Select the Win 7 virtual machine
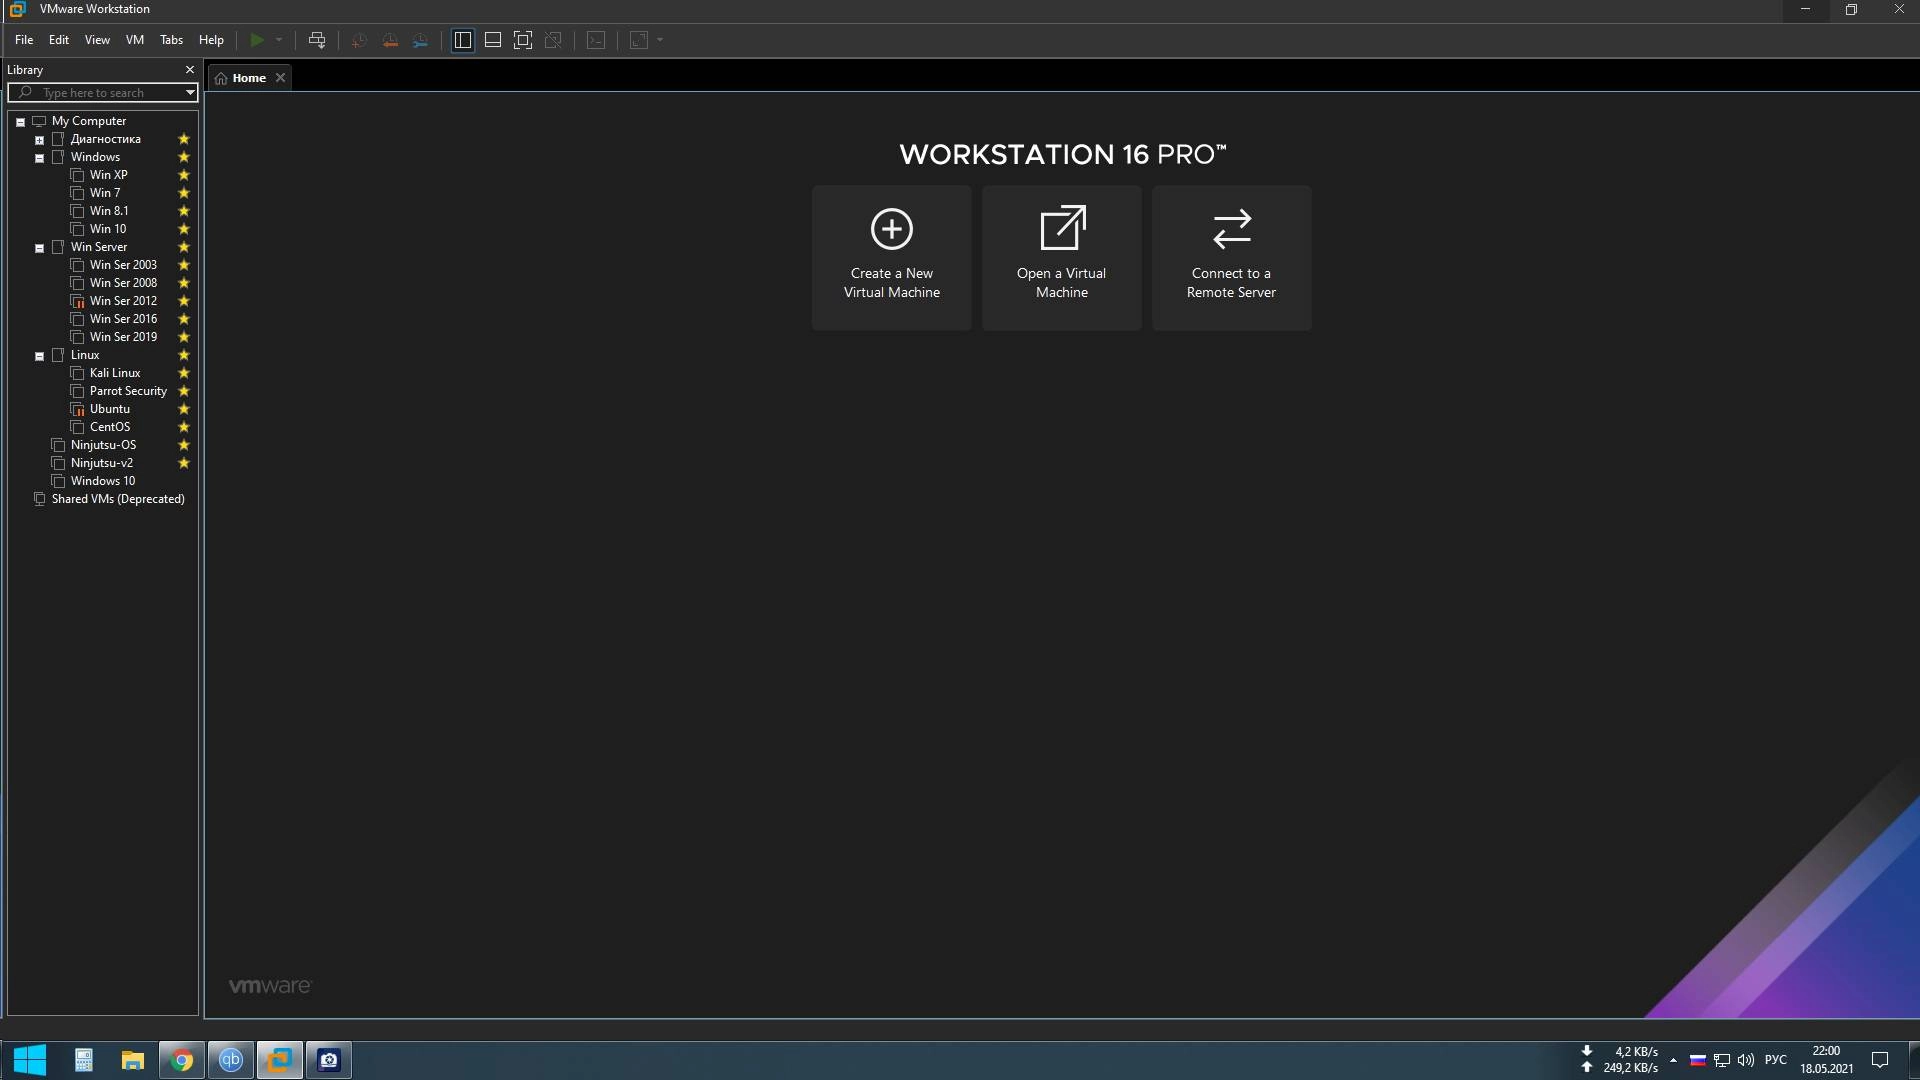1920x1080 pixels. click(105, 193)
